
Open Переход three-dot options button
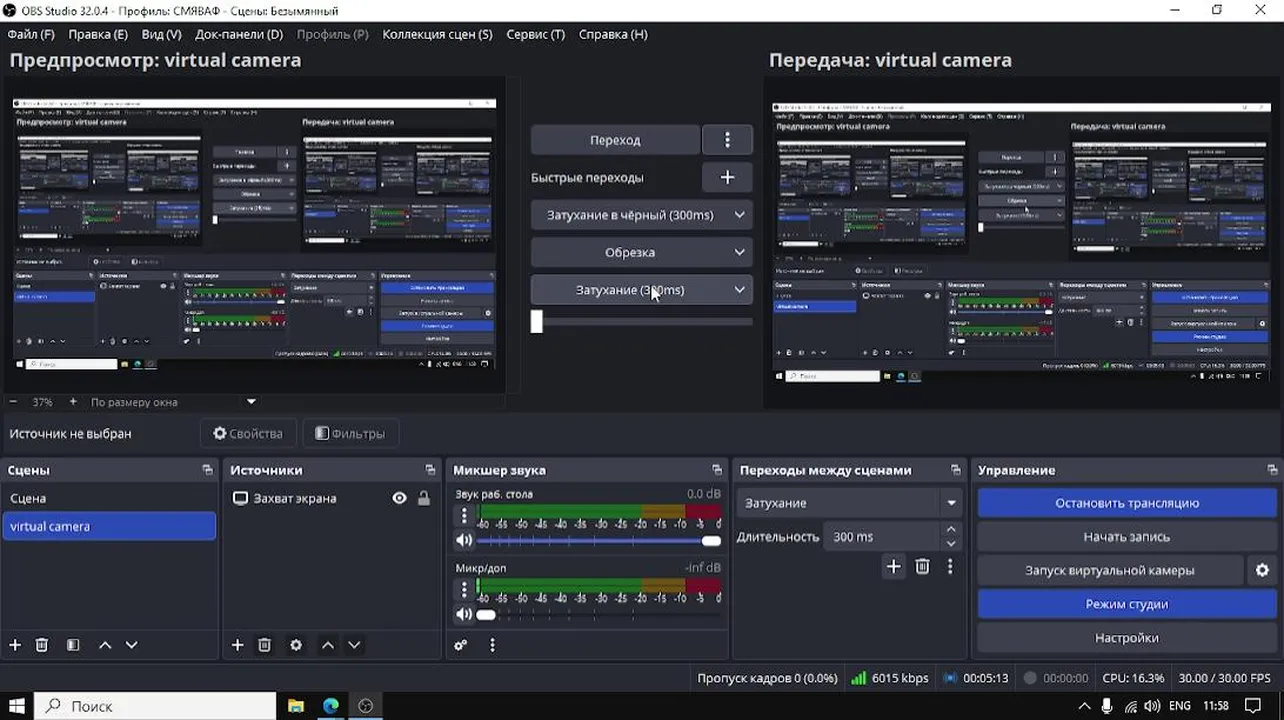coord(727,140)
